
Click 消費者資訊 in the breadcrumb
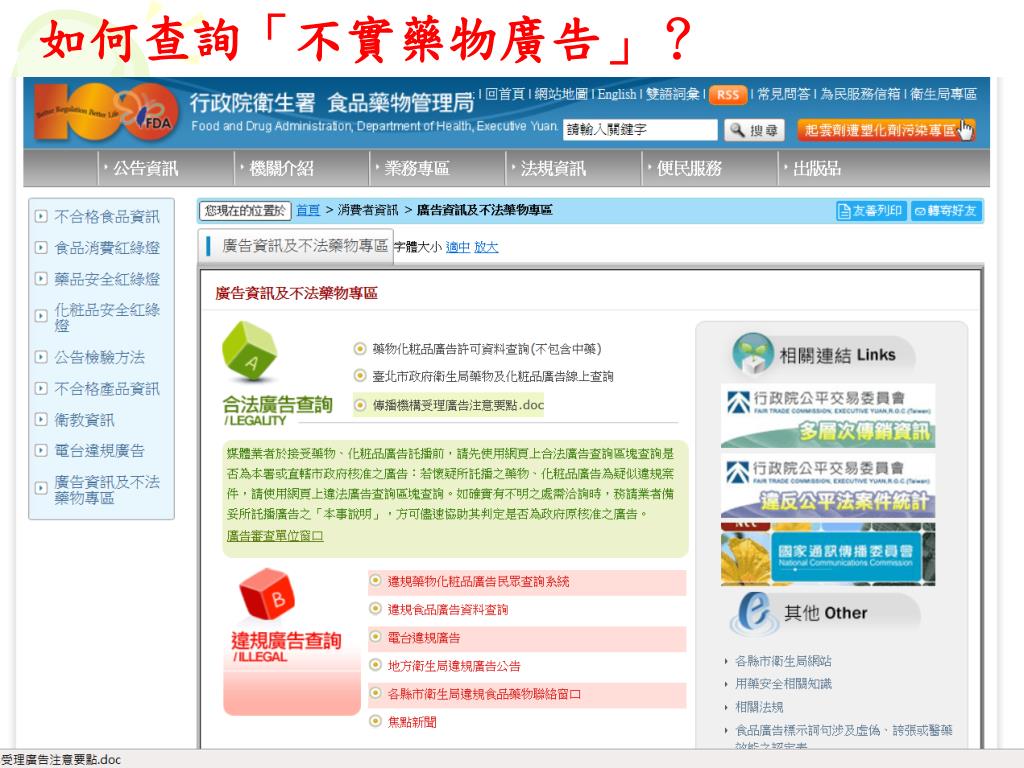(x=368, y=210)
